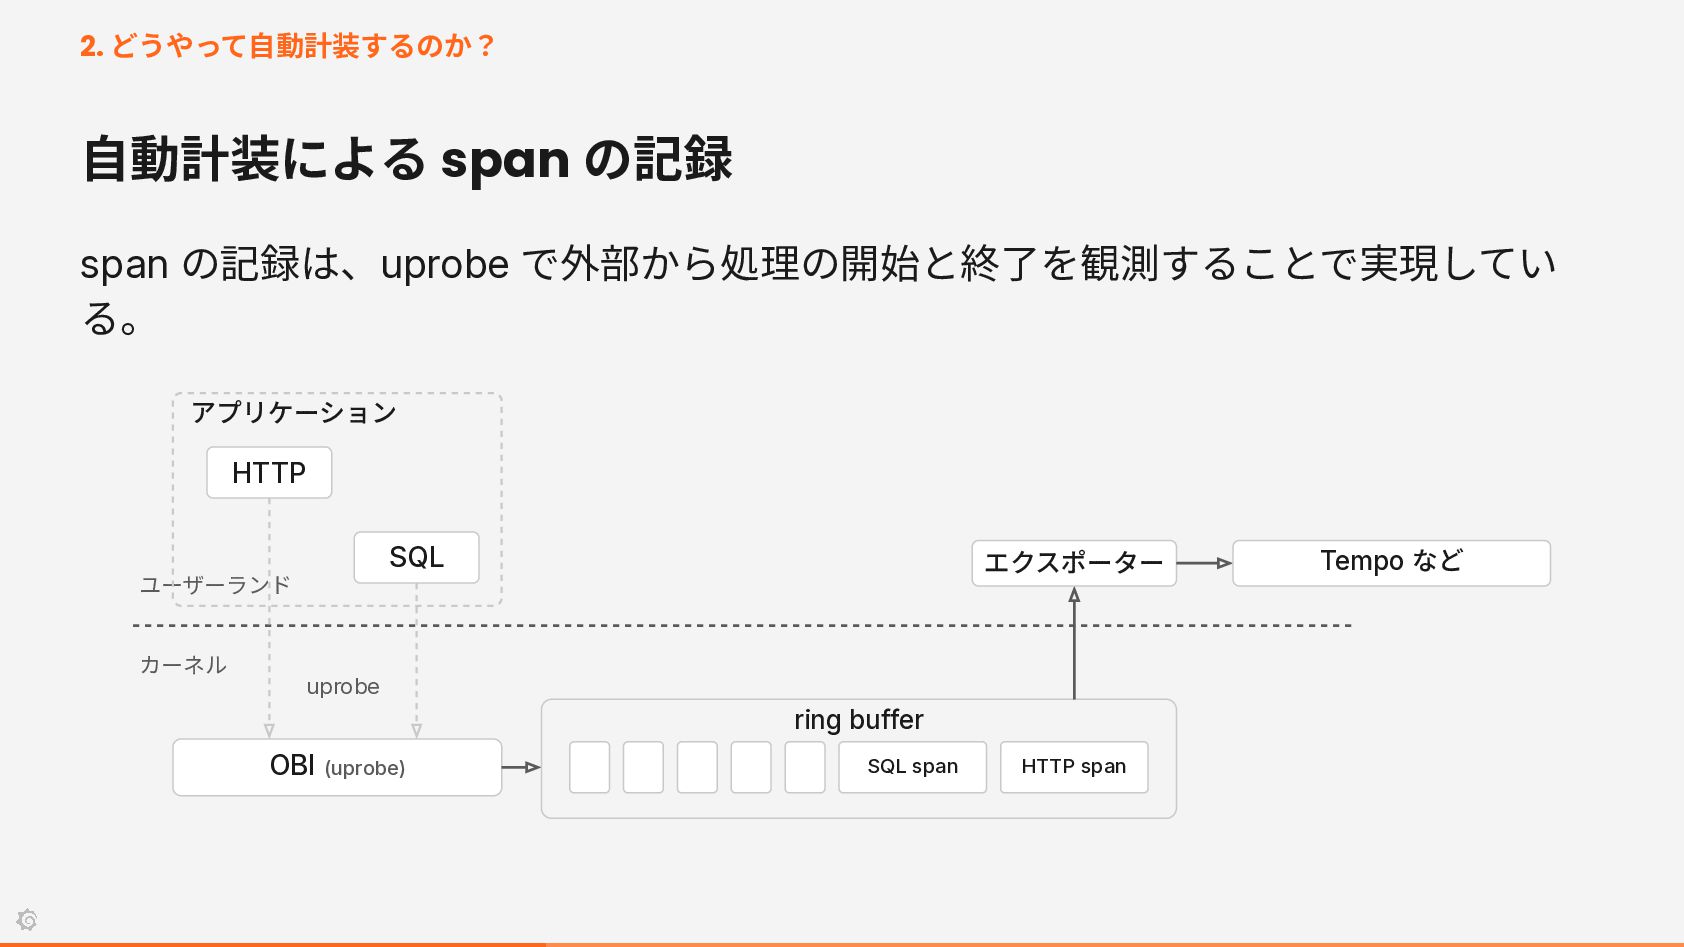
Task: Click the orange section heading 2. どうやって自動計装するのか
Action: point(287,46)
